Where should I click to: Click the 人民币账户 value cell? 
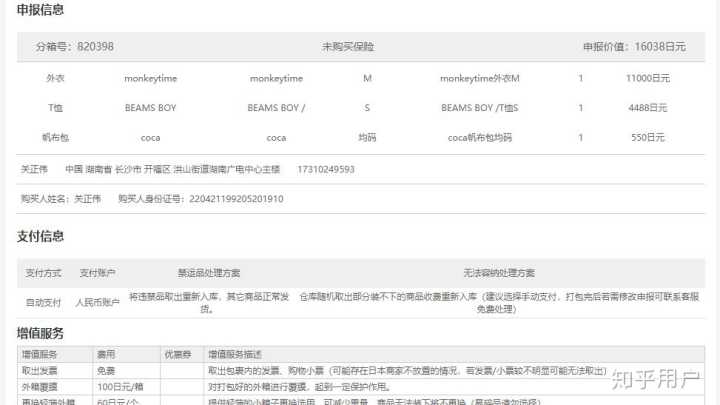(97, 303)
